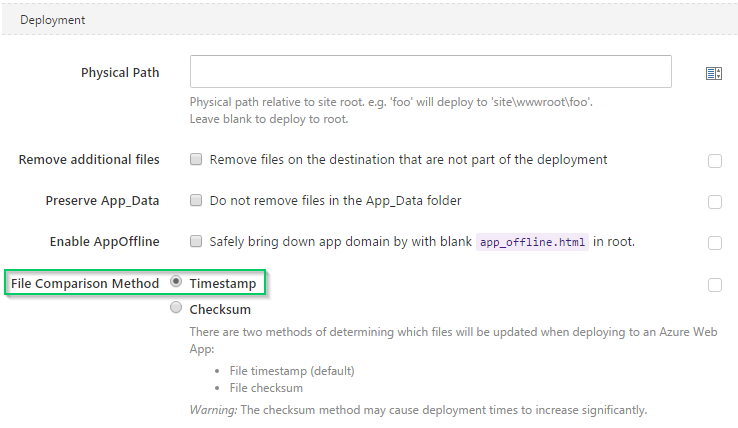The height and width of the screenshot is (428, 738).
Task: Click the Timestamp option label
Action: click(x=223, y=283)
